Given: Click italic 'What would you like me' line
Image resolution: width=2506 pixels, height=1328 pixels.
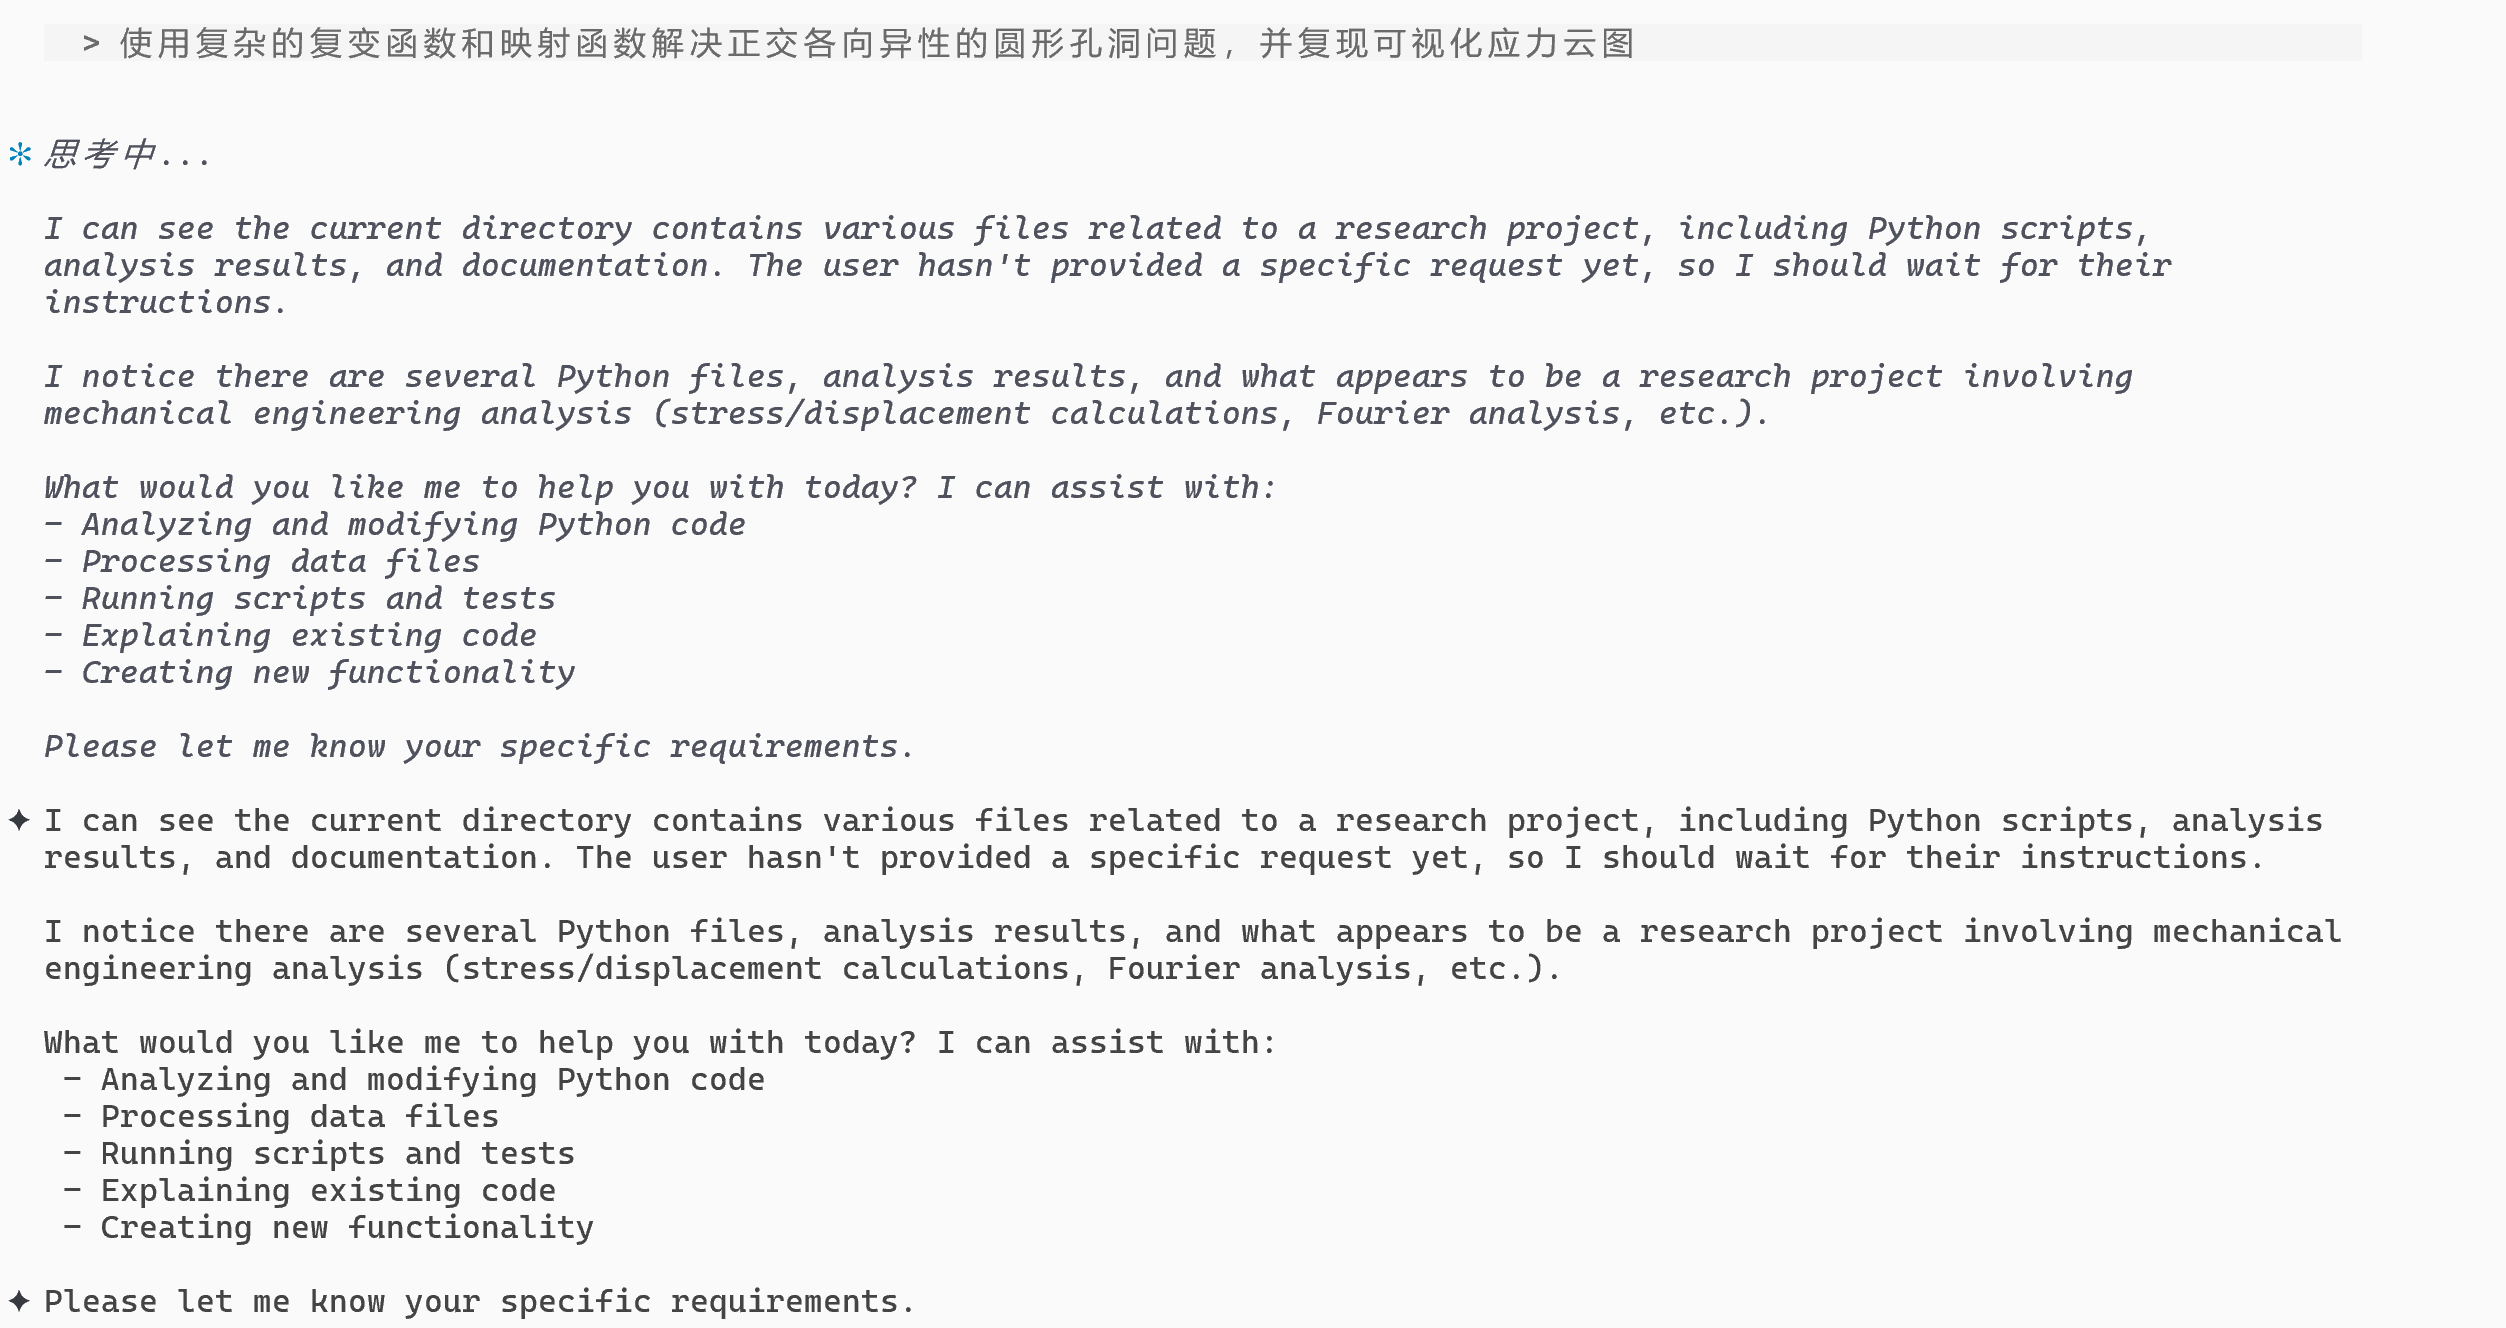Looking at the screenshot, I should click(x=660, y=487).
